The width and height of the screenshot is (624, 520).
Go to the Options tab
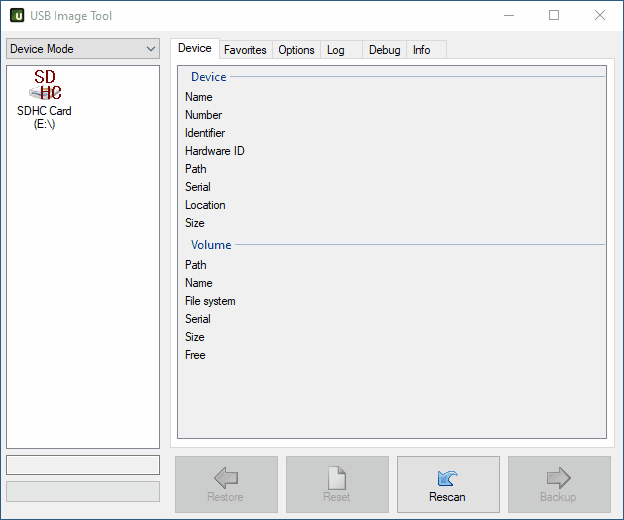pyautogui.click(x=296, y=50)
